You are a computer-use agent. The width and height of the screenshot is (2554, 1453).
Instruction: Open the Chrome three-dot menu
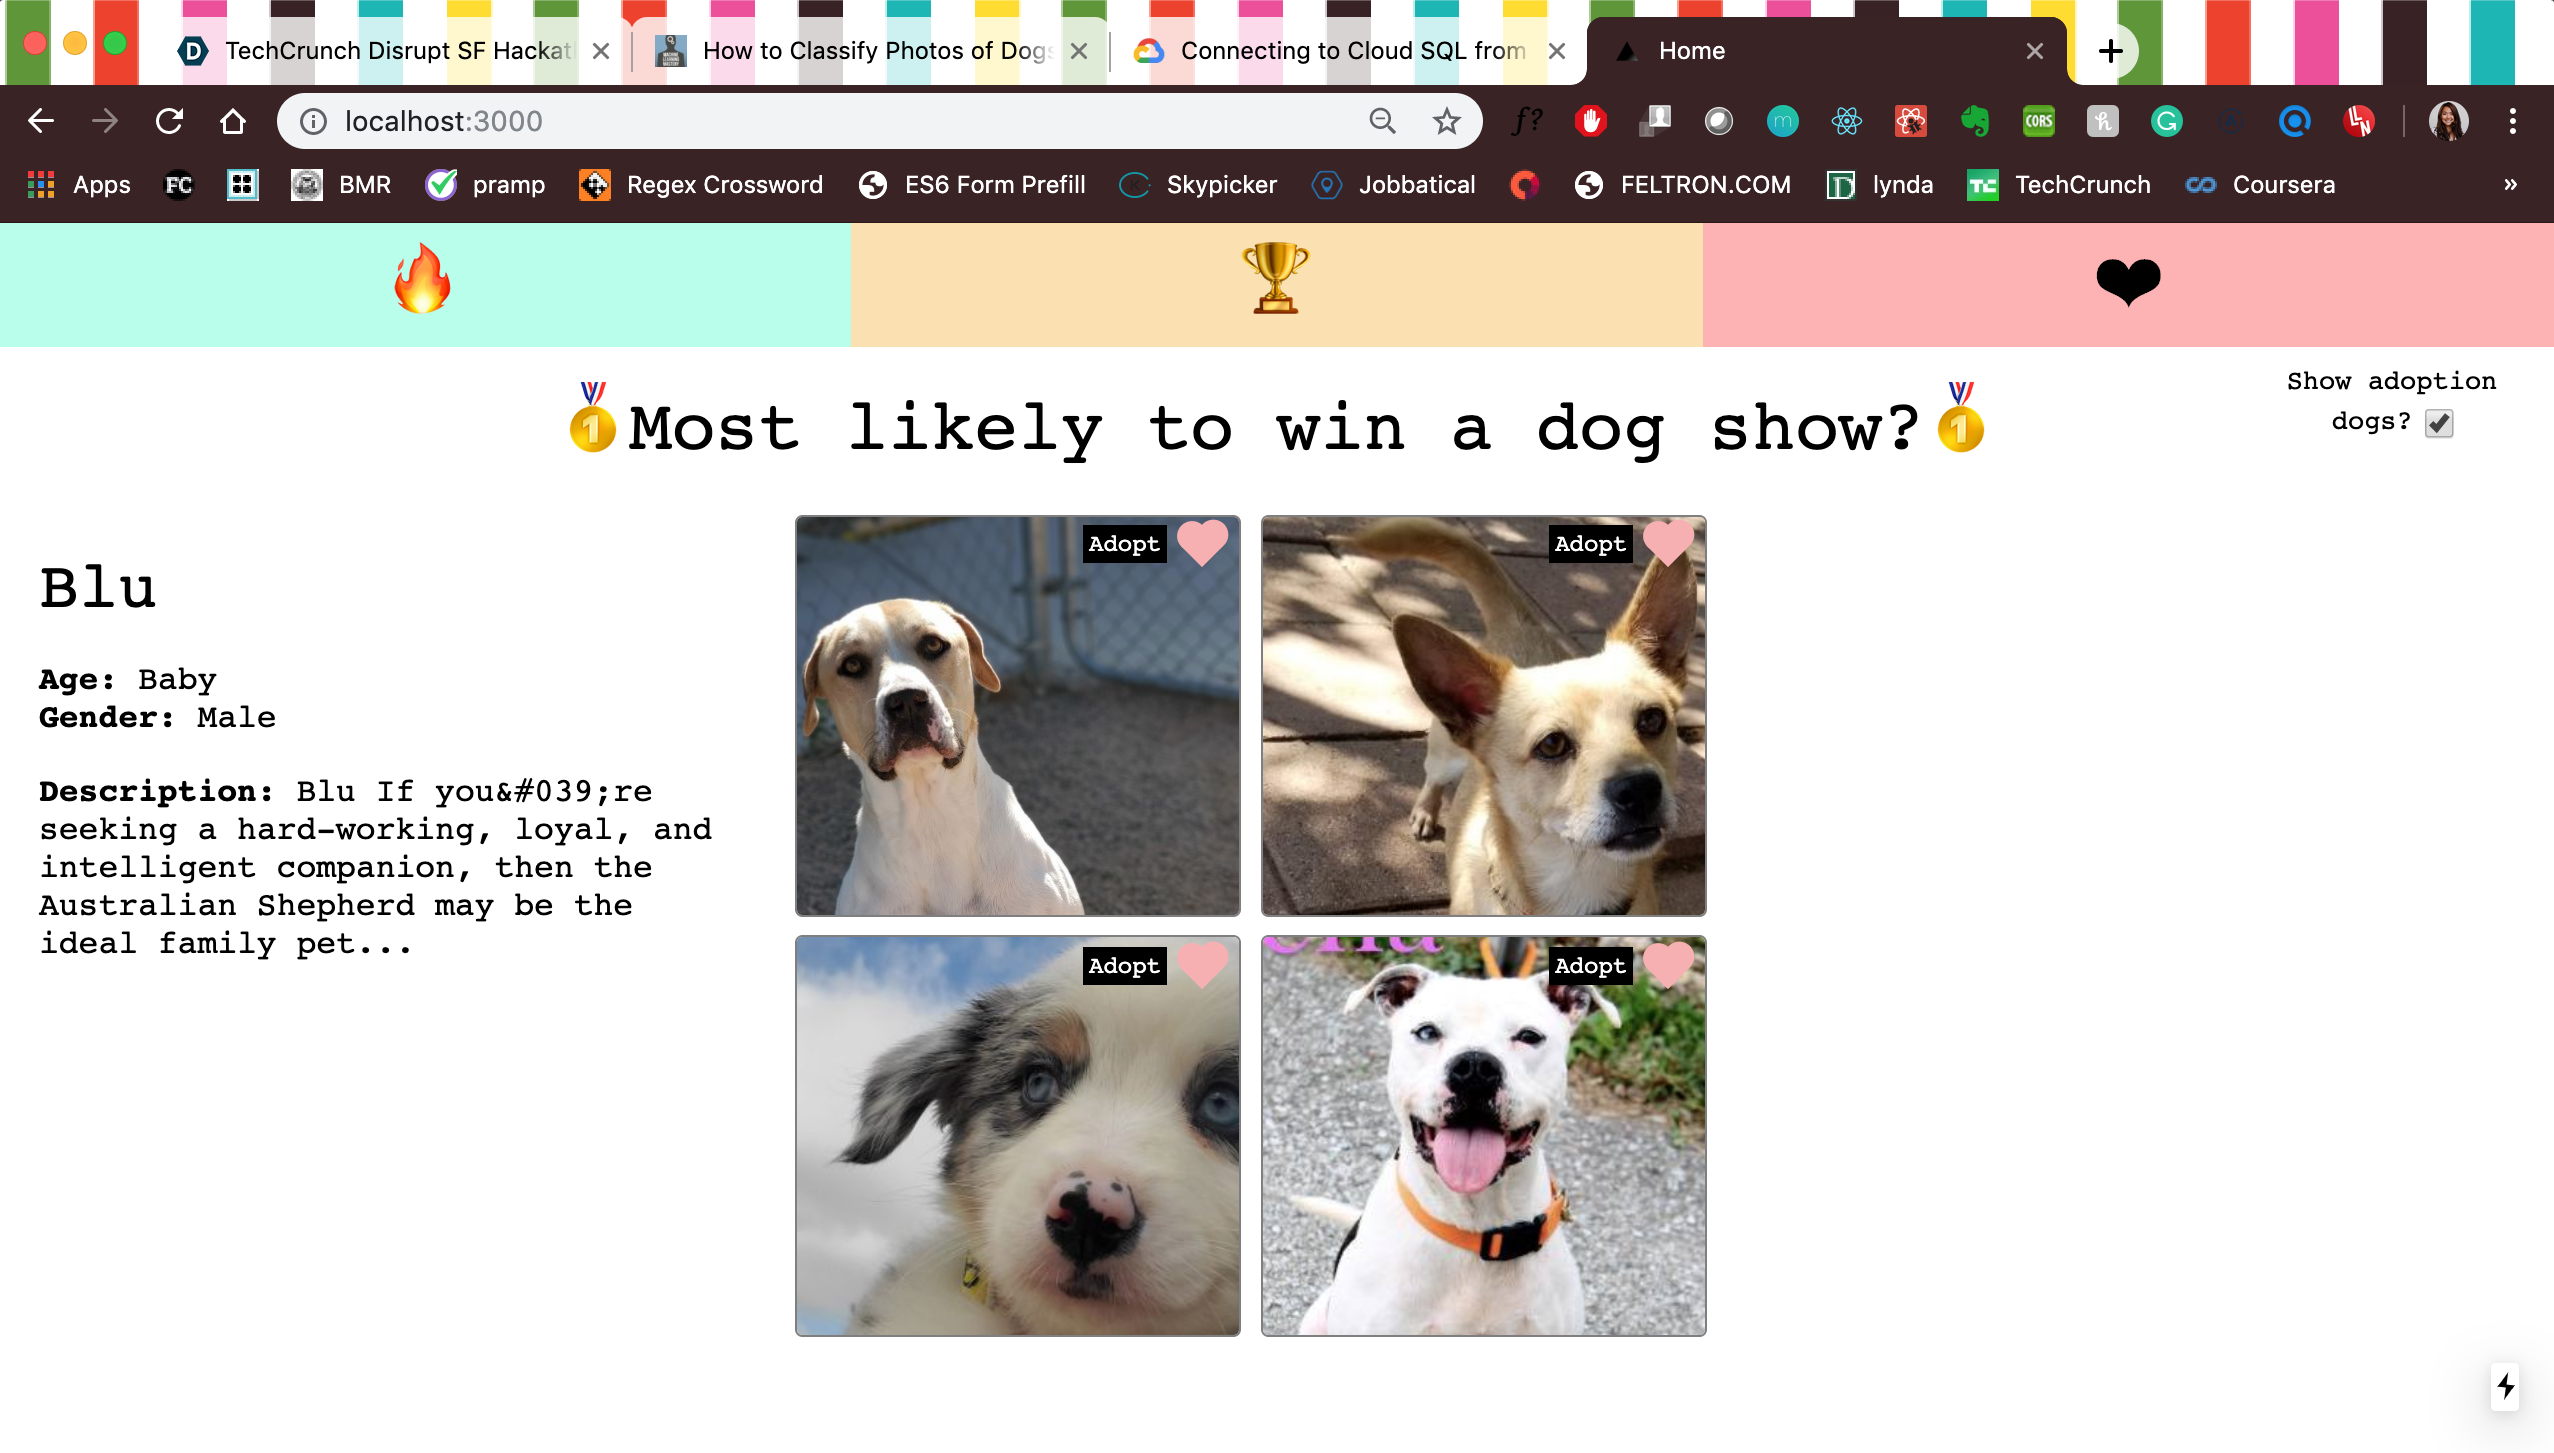[x=2512, y=122]
